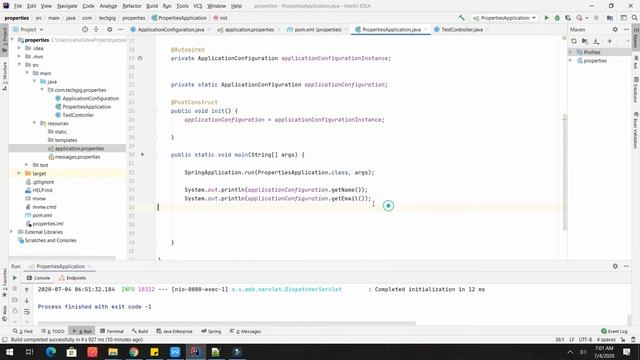This screenshot has height=360, width=640.
Task: Open Java Enterprise tool window
Action: pos(174,331)
